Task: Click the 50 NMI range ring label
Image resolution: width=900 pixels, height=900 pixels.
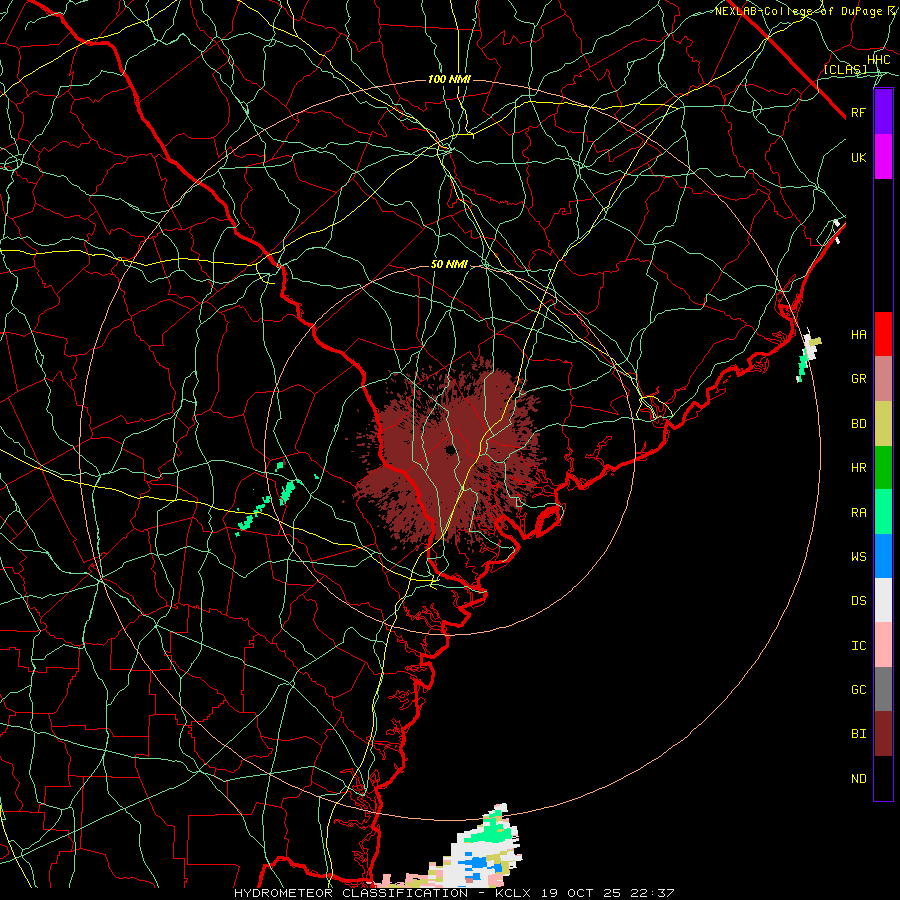Action: coord(449,264)
